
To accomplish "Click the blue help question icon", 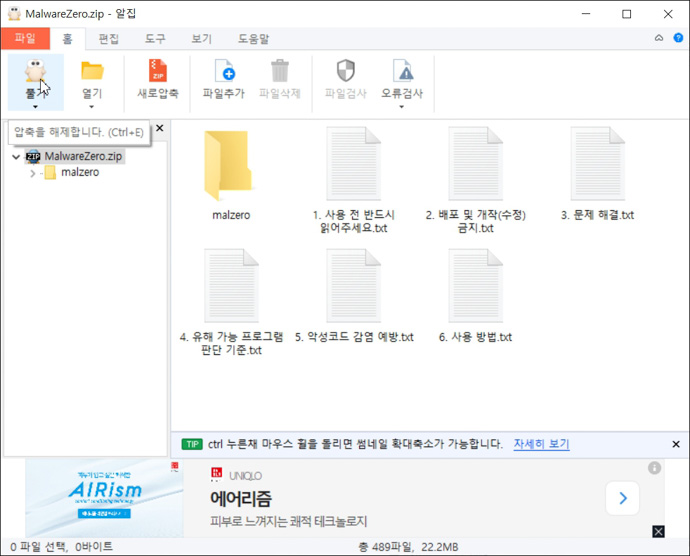I will tap(678, 38).
